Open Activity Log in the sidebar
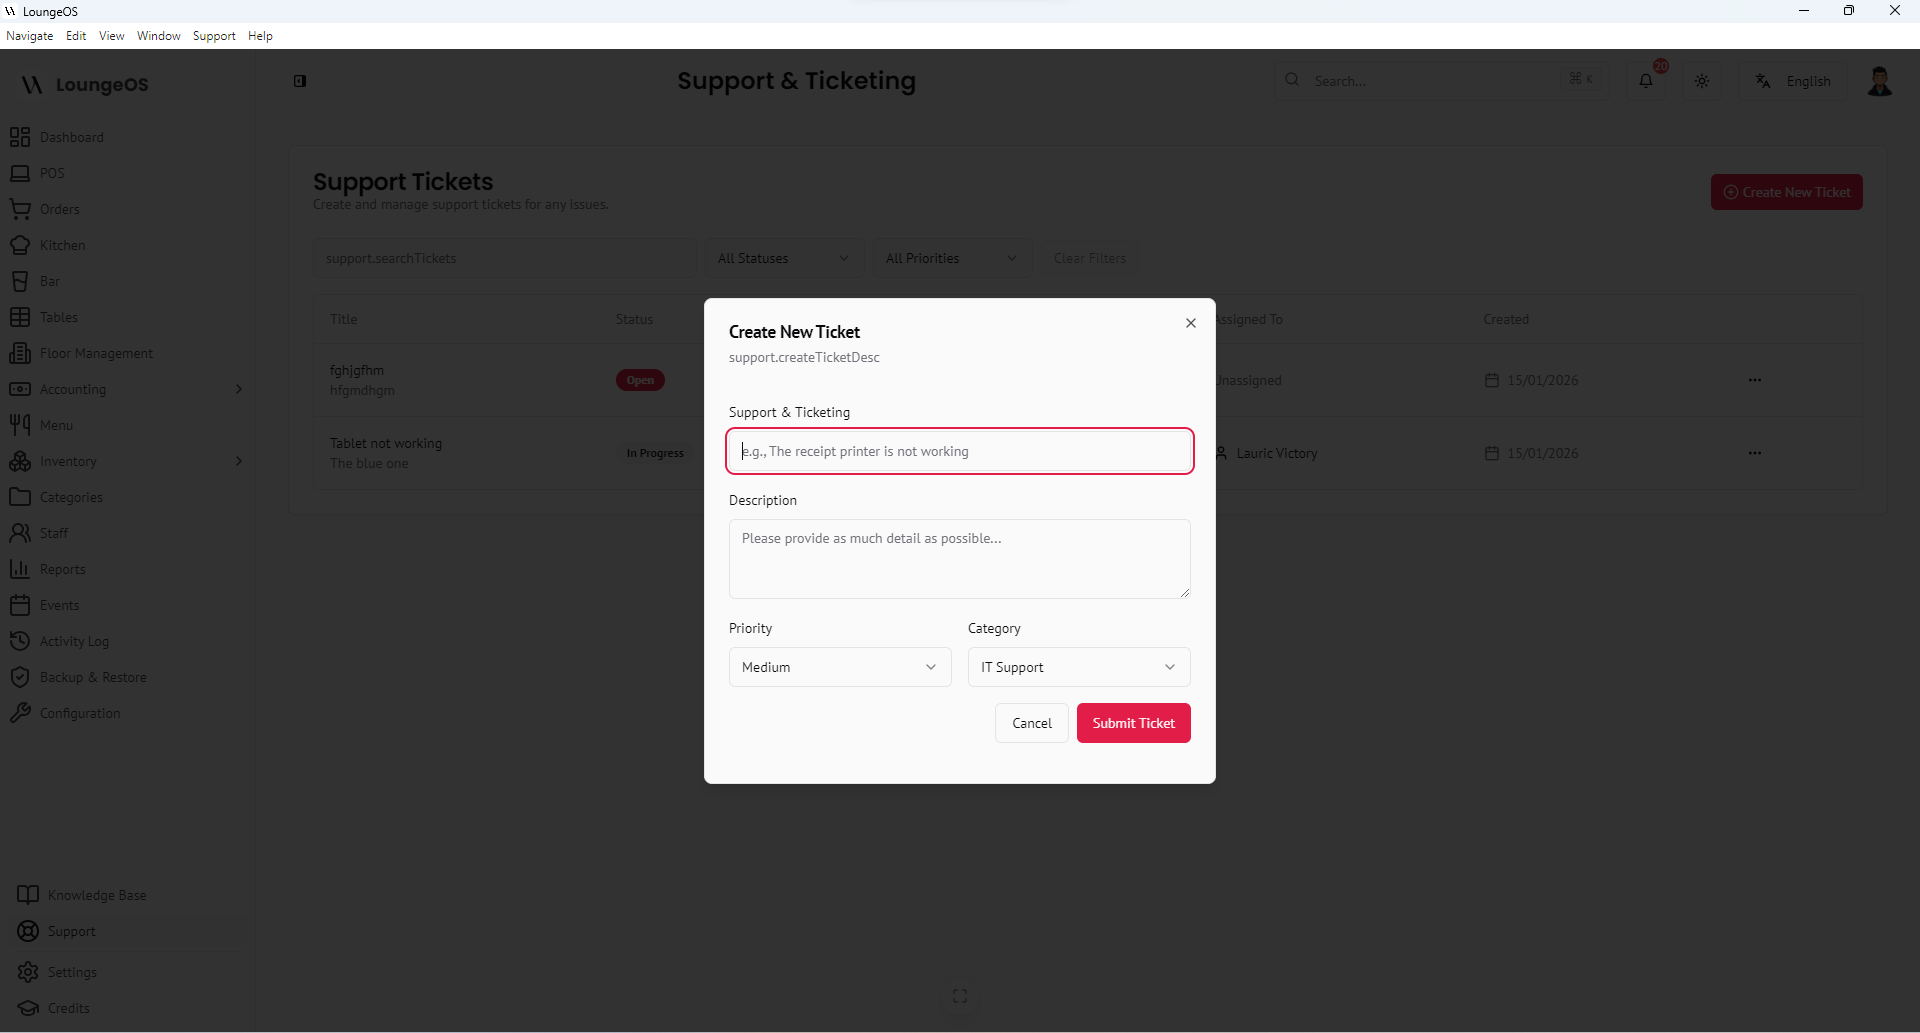Image resolution: width=1920 pixels, height=1033 pixels. coord(74,641)
